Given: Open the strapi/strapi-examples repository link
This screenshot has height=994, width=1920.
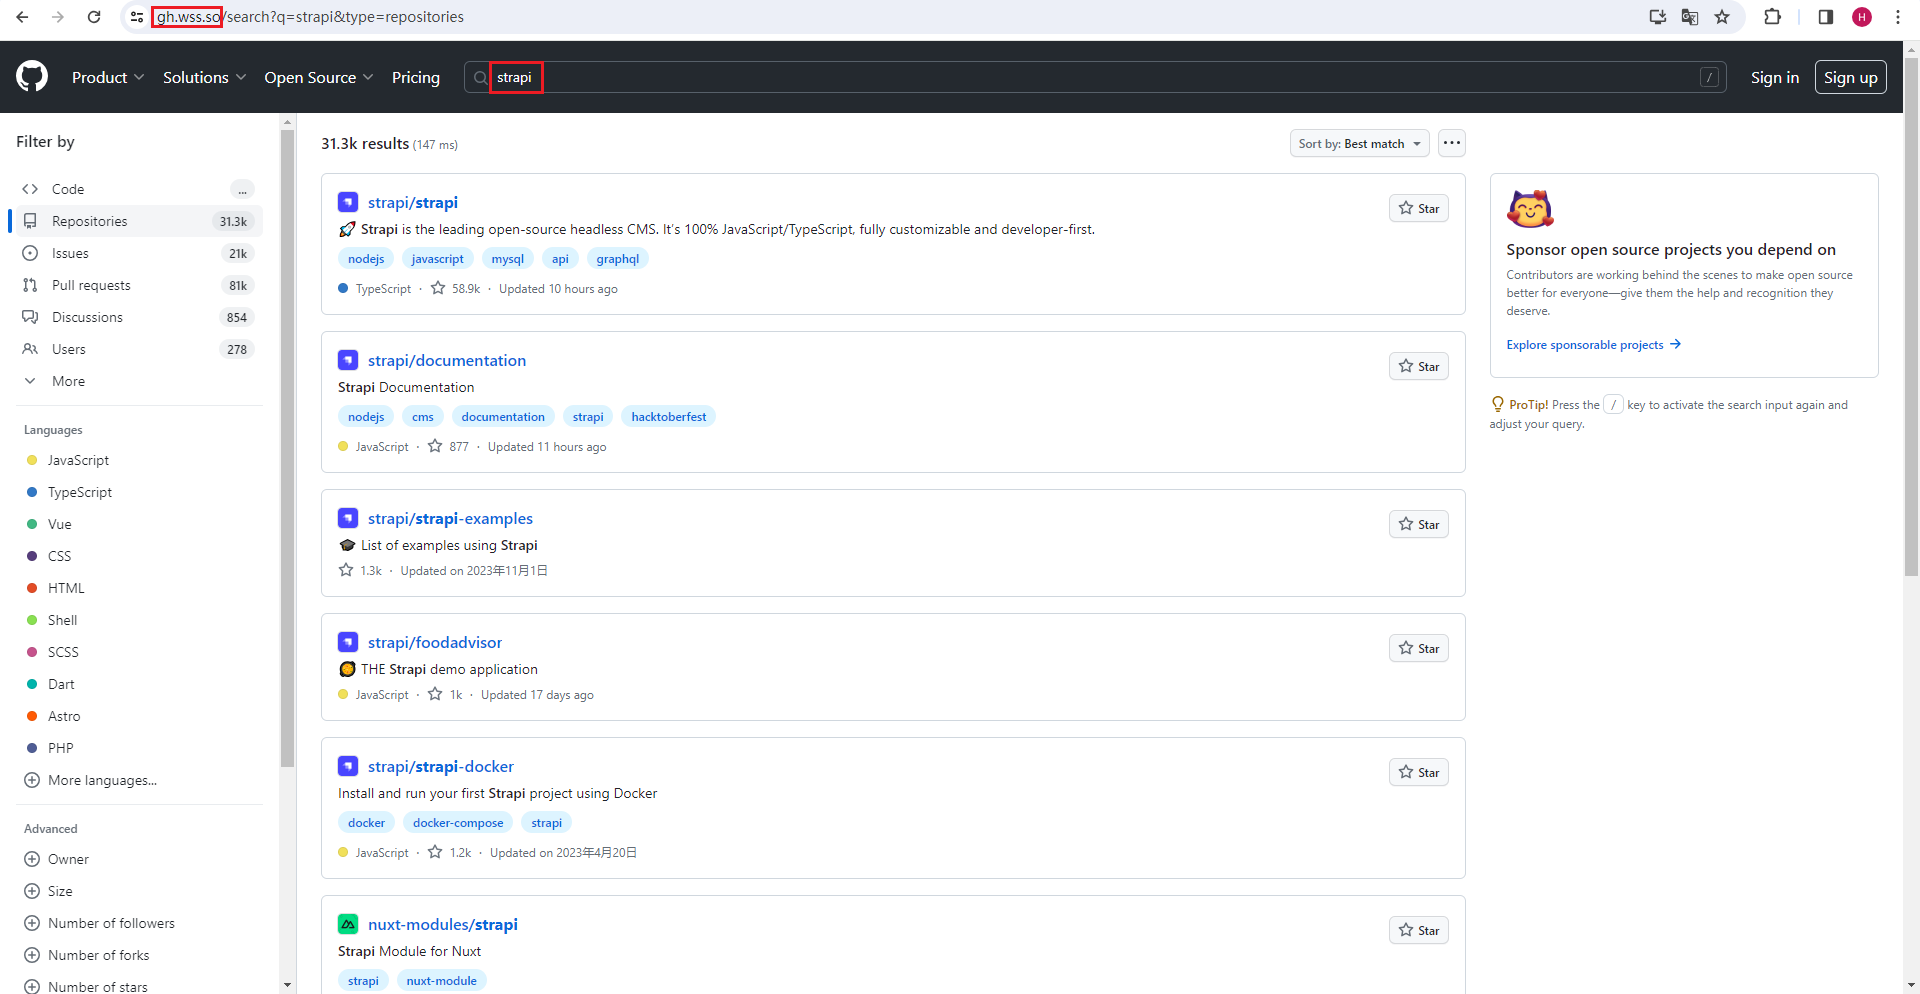Looking at the screenshot, I should pos(450,518).
